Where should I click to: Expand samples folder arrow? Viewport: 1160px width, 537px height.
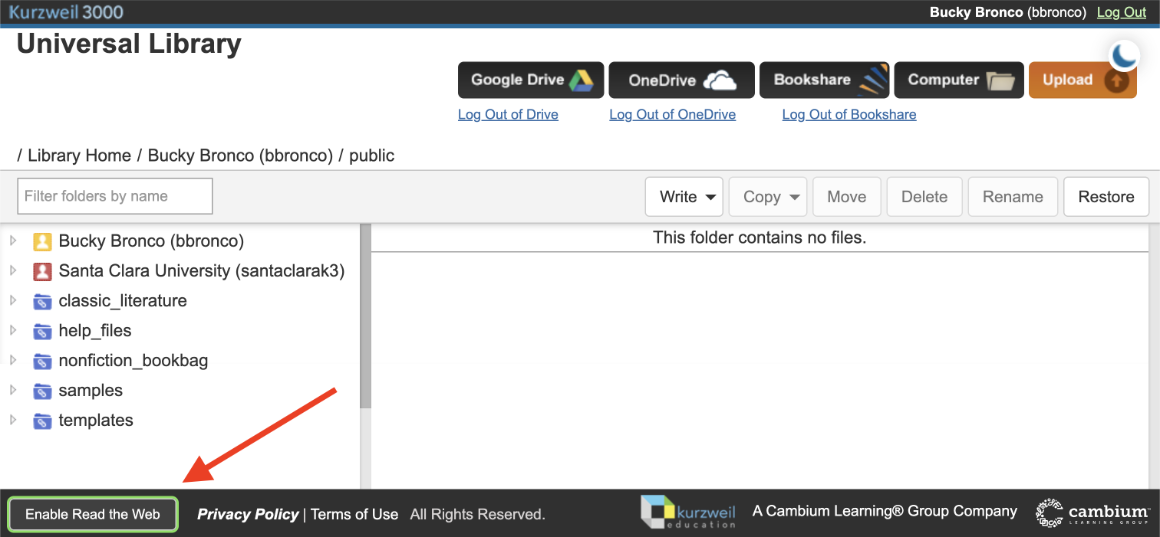(13, 390)
